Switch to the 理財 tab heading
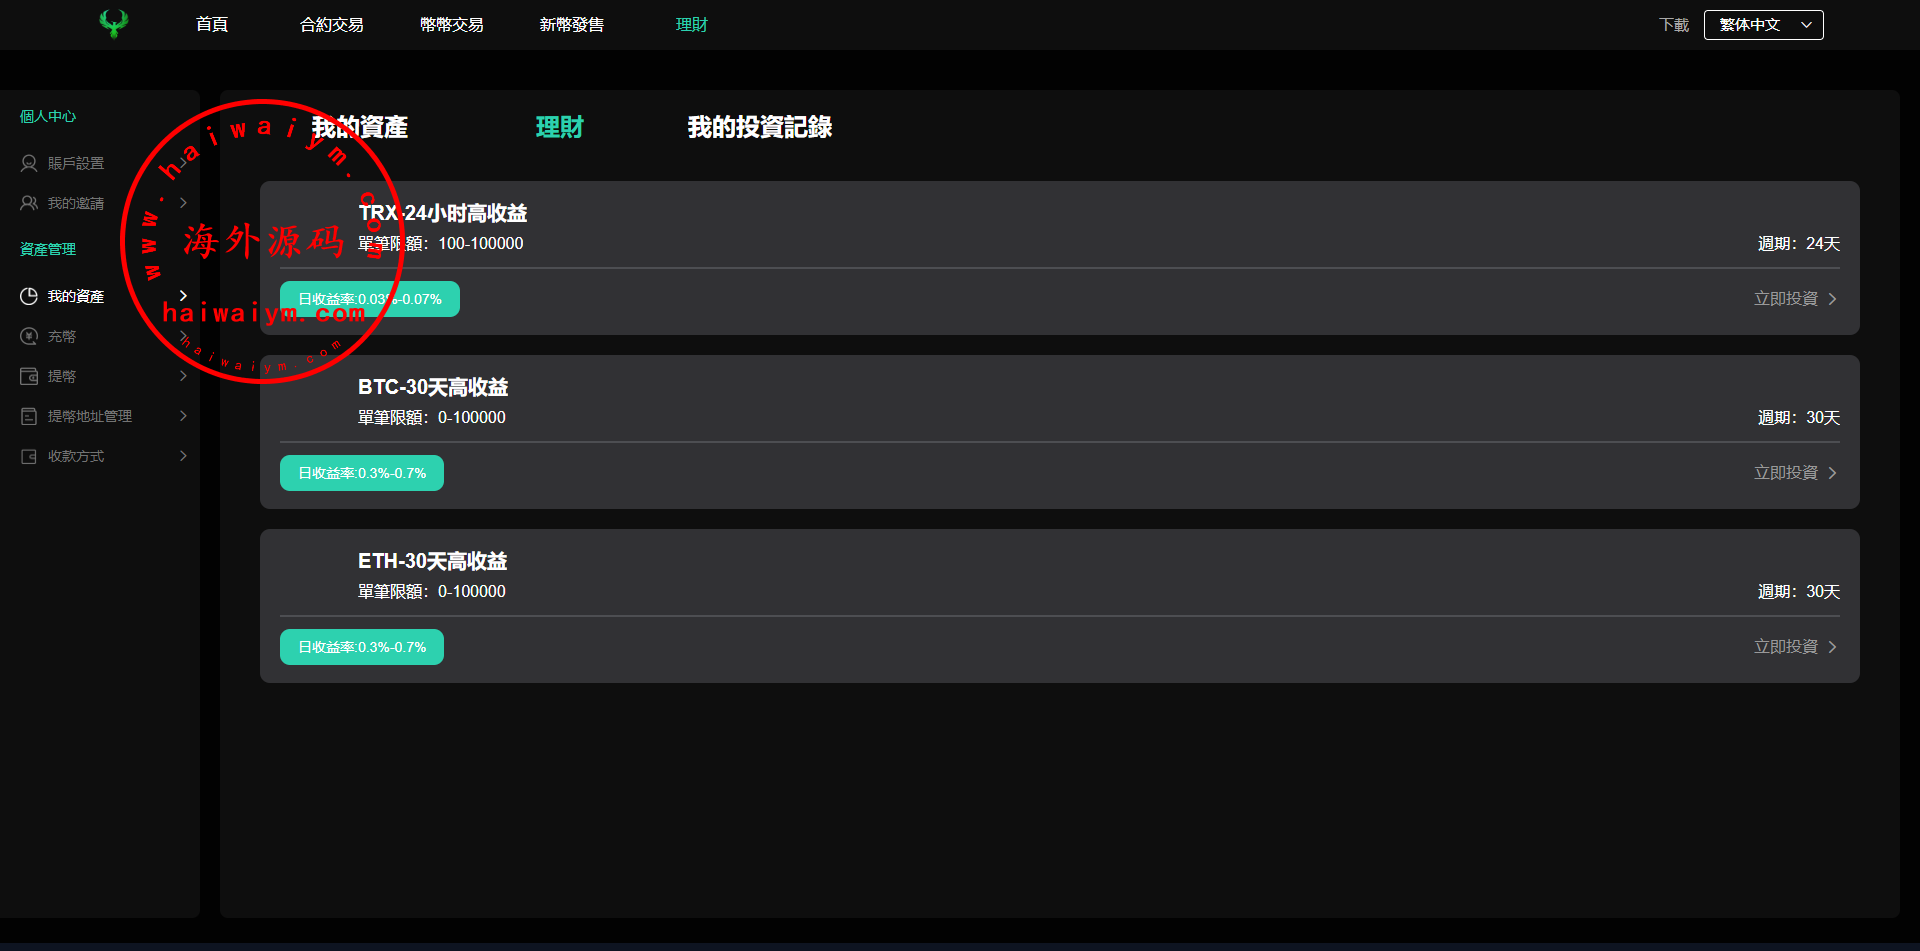Viewport: 1920px width, 951px height. 559,127
